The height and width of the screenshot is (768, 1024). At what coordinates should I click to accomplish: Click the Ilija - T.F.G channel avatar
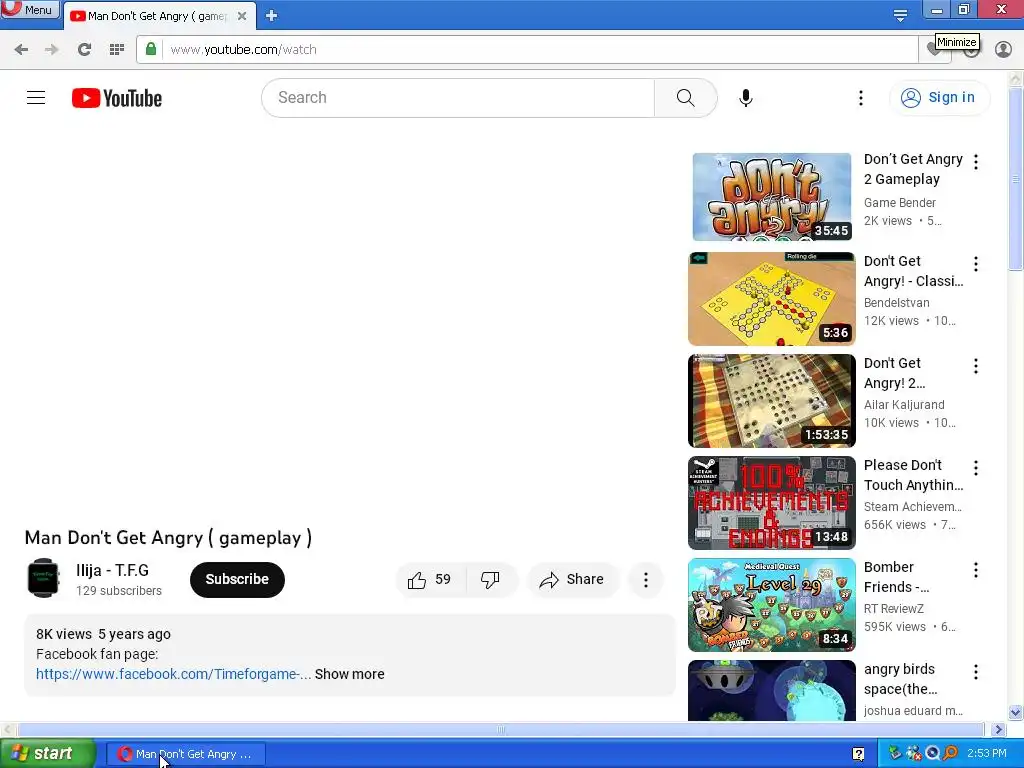[43, 578]
